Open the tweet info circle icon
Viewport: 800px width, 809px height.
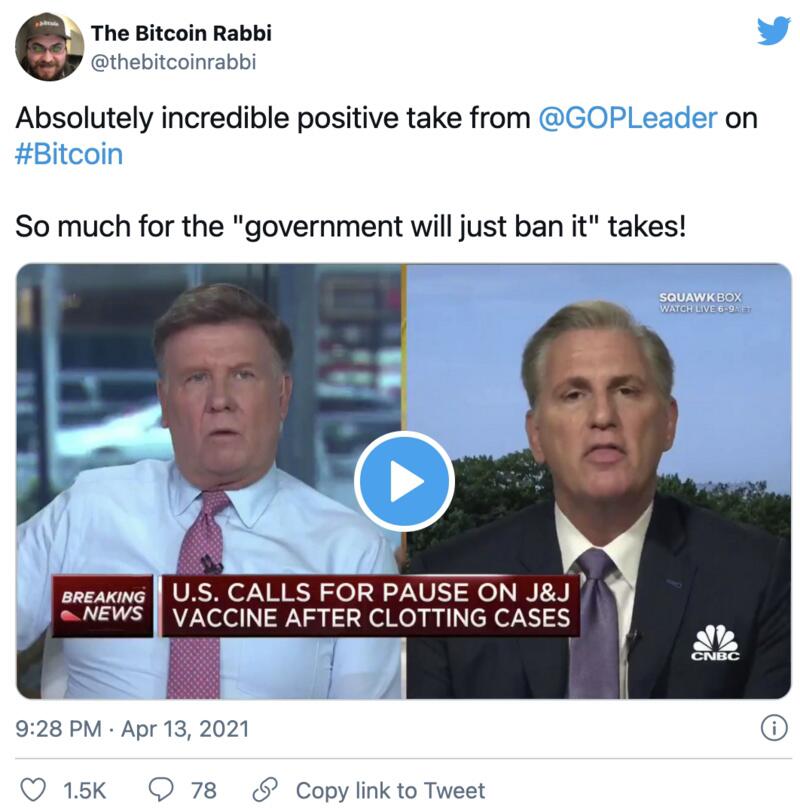coord(773,729)
